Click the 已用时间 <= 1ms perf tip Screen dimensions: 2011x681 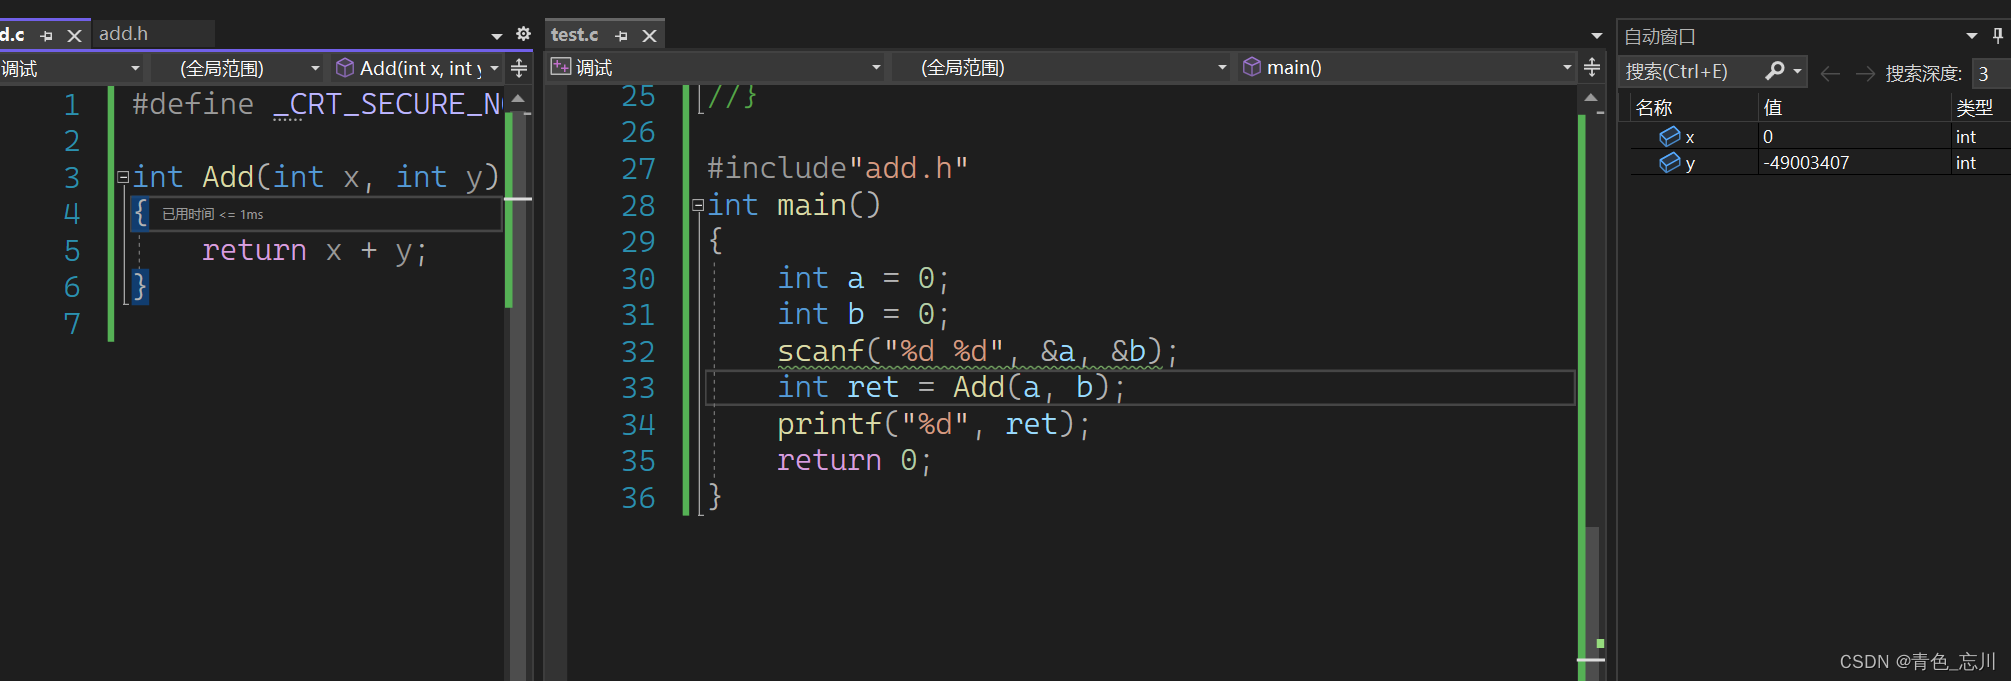click(x=213, y=214)
